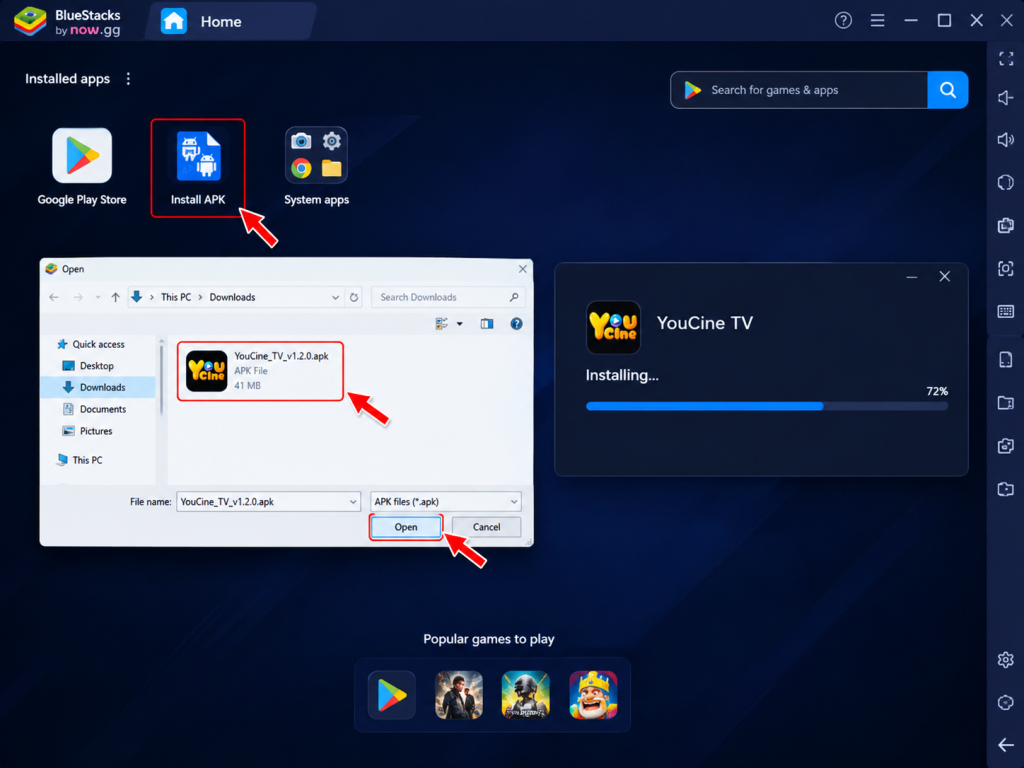
Task: Raise volume using the sidebar icon
Action: [1006, 140]
